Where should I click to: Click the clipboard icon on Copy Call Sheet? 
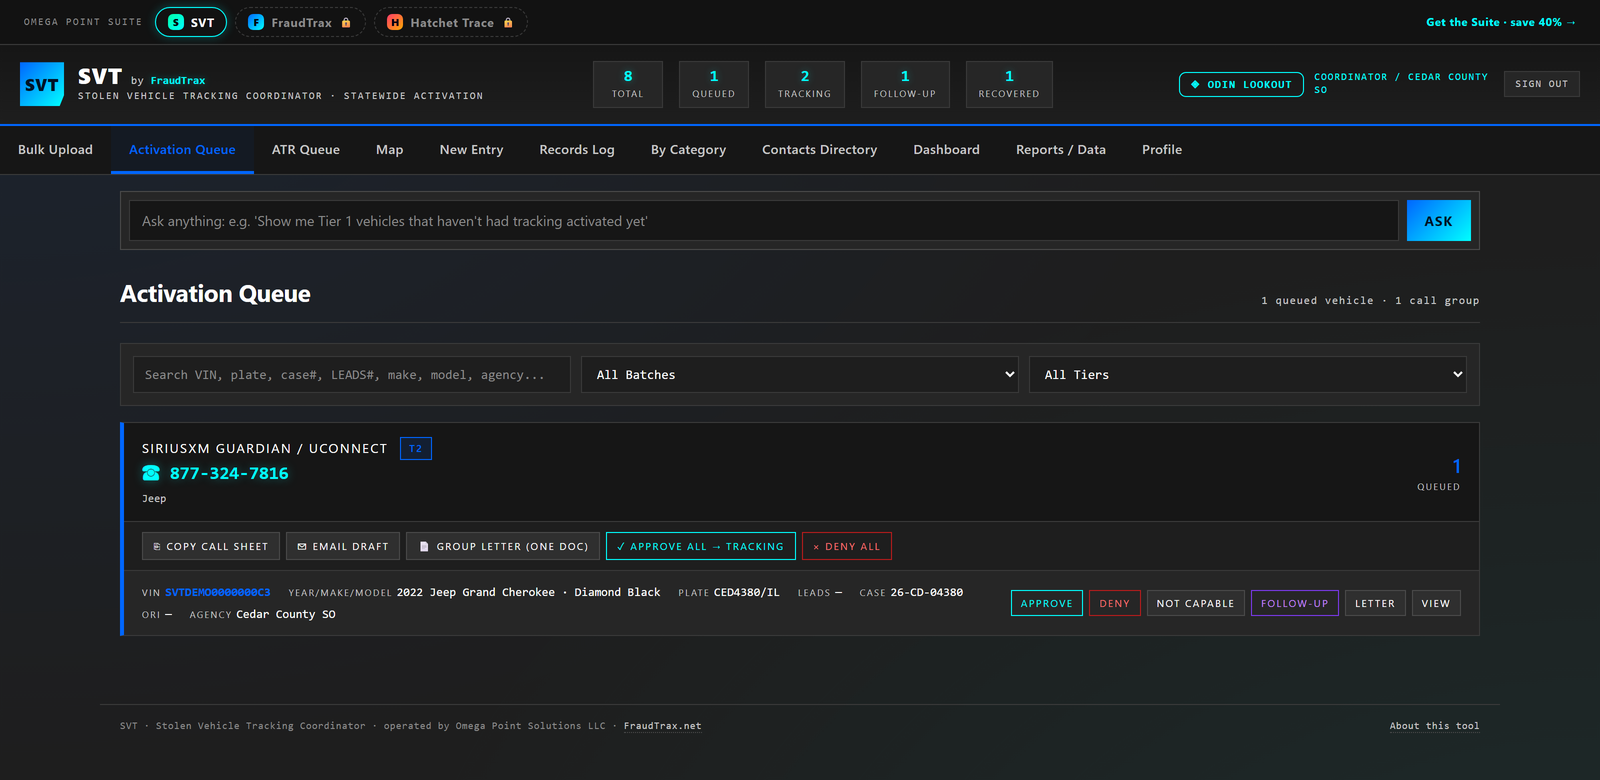[157, 547]
